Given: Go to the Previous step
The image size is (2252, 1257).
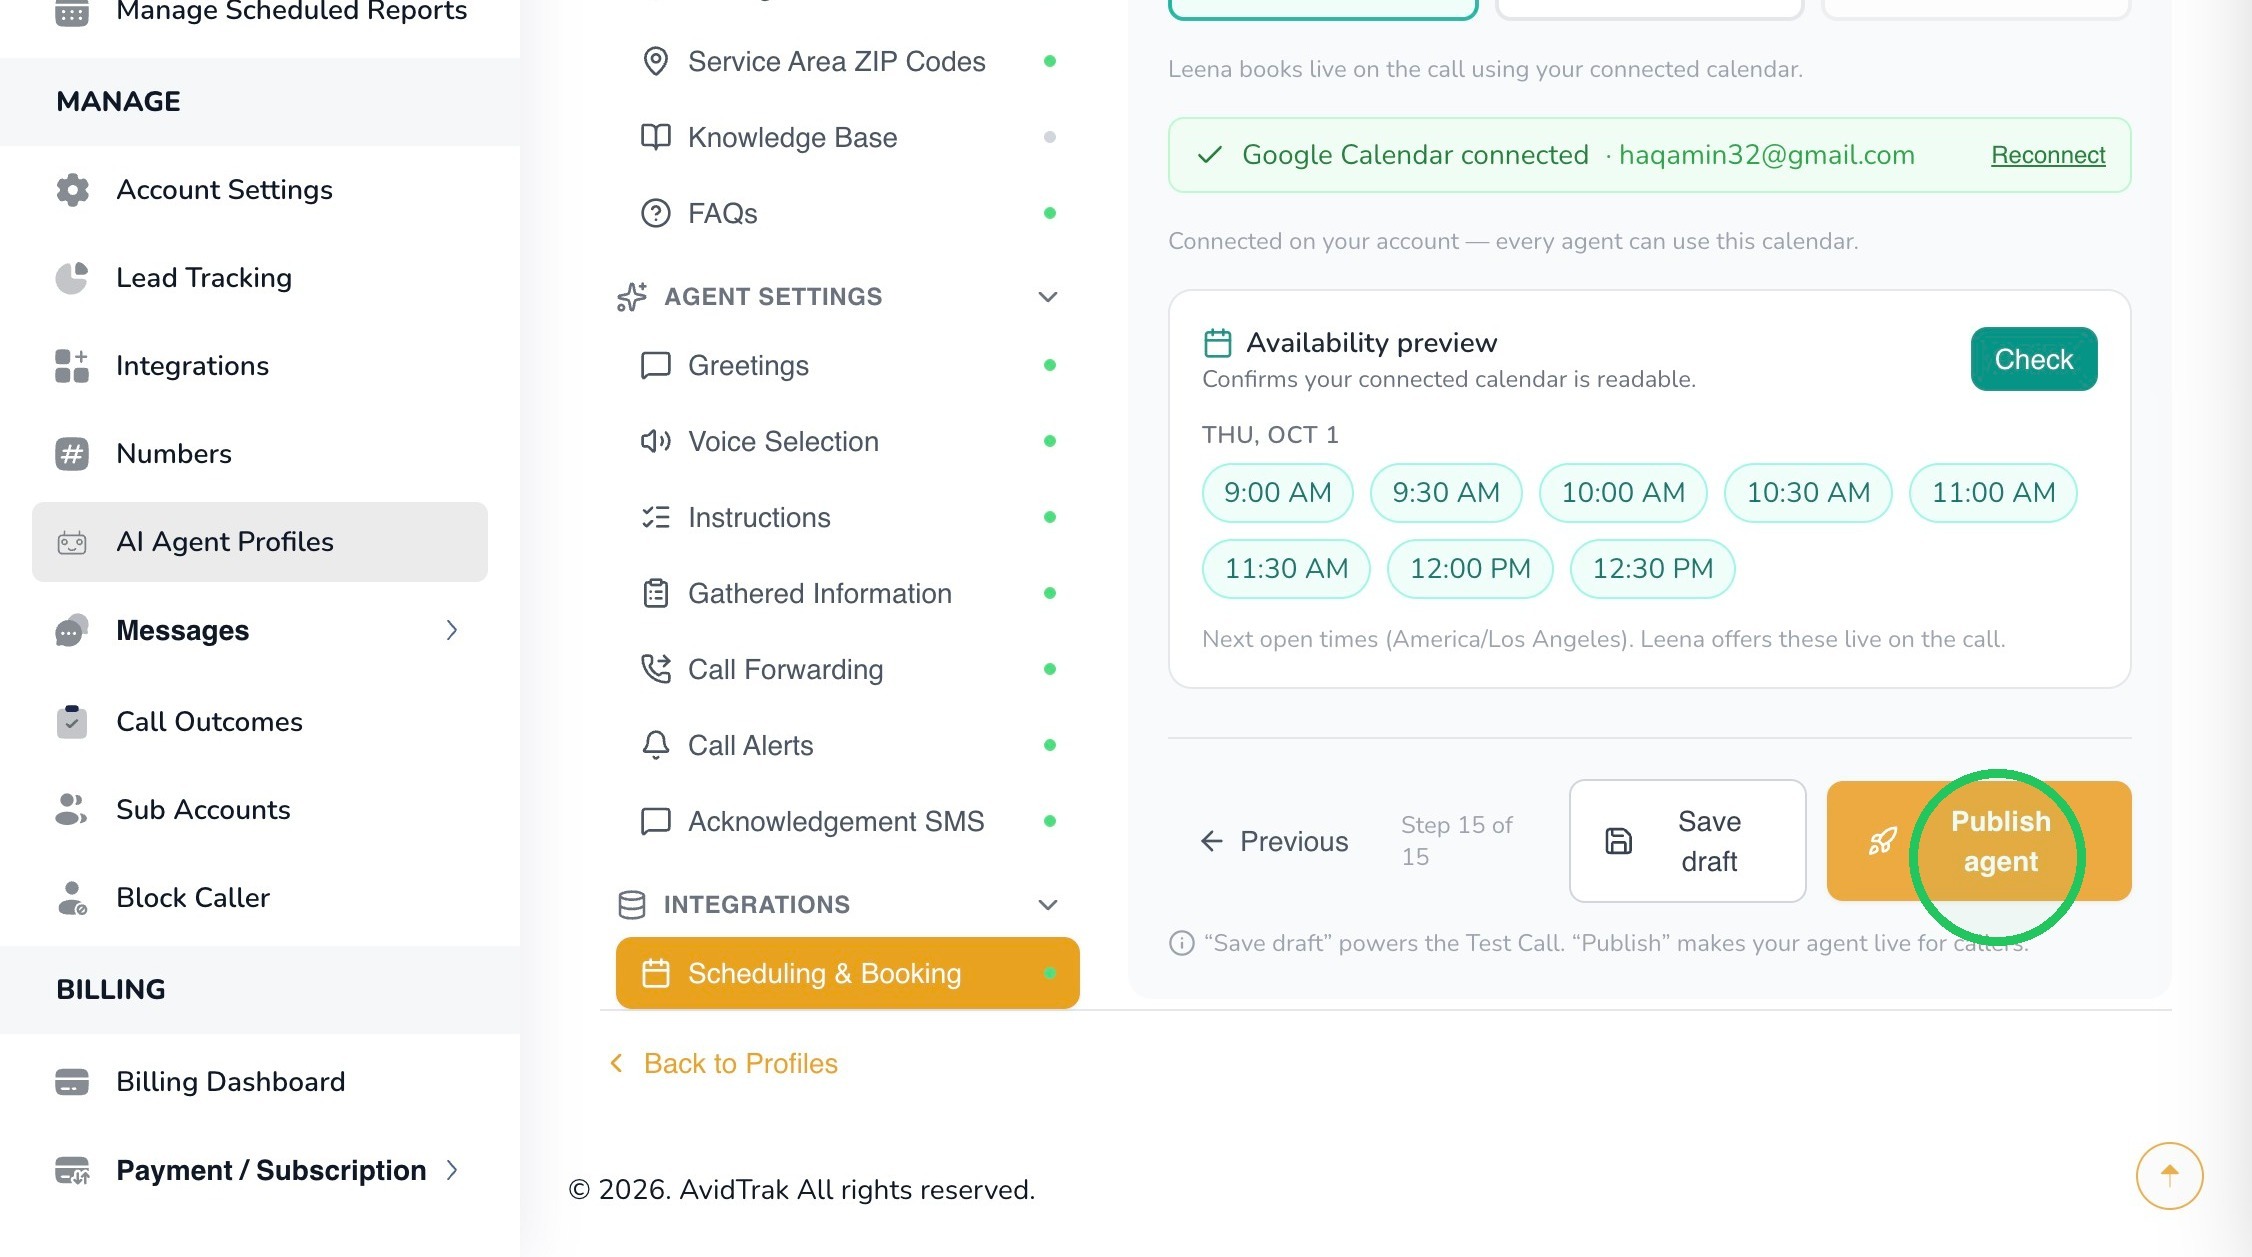Looking at the screenshot, I should (1274, 842).
